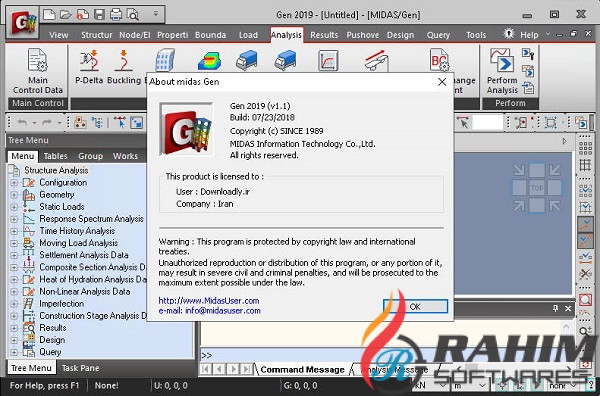This screenshot has height=396, width=600.
Task: Pin the message window with pushpin icon
Action: 555,308
